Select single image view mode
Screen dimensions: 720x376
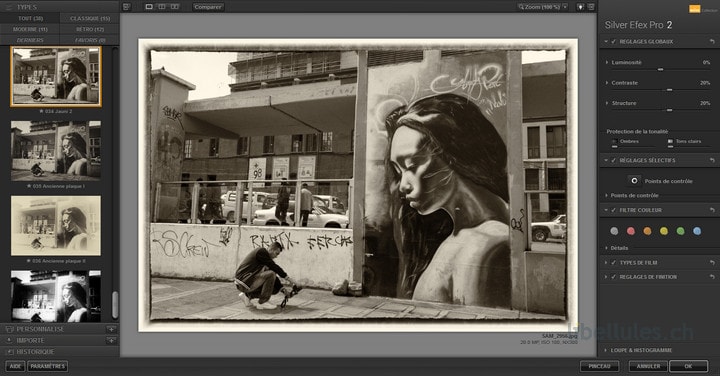[149, 7]
